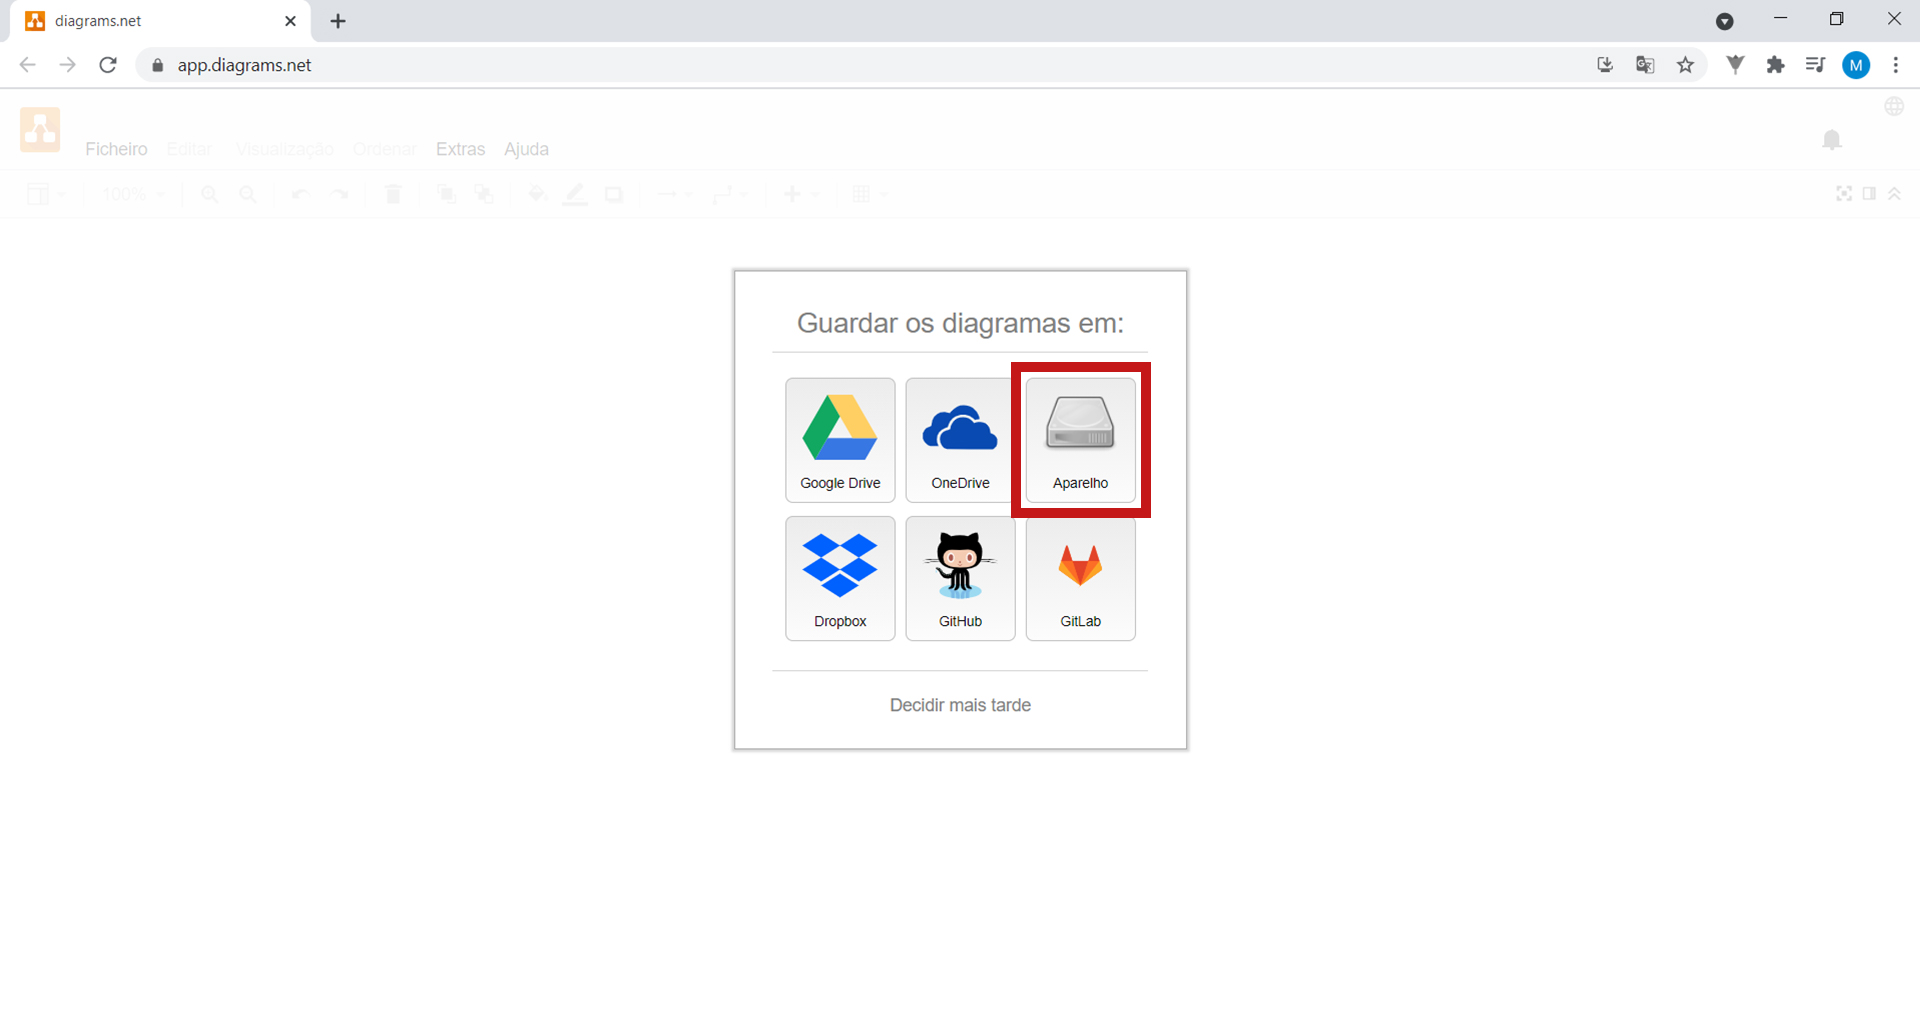
Task: Expand the connection arrow style dropdown
Action: point(674,194)
